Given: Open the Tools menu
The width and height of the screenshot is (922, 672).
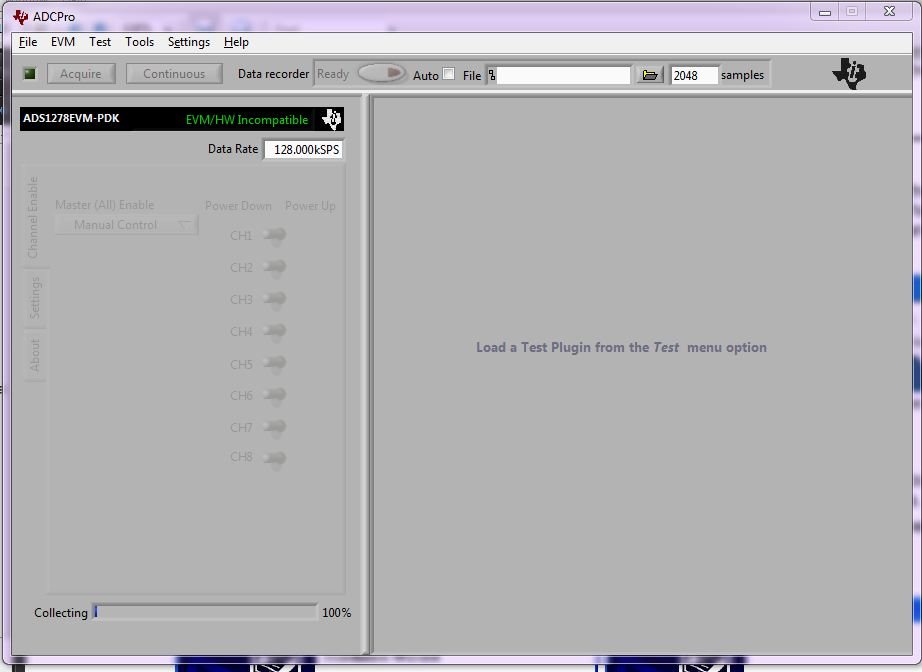Looking at the screenshot, I should pos(139,42).
